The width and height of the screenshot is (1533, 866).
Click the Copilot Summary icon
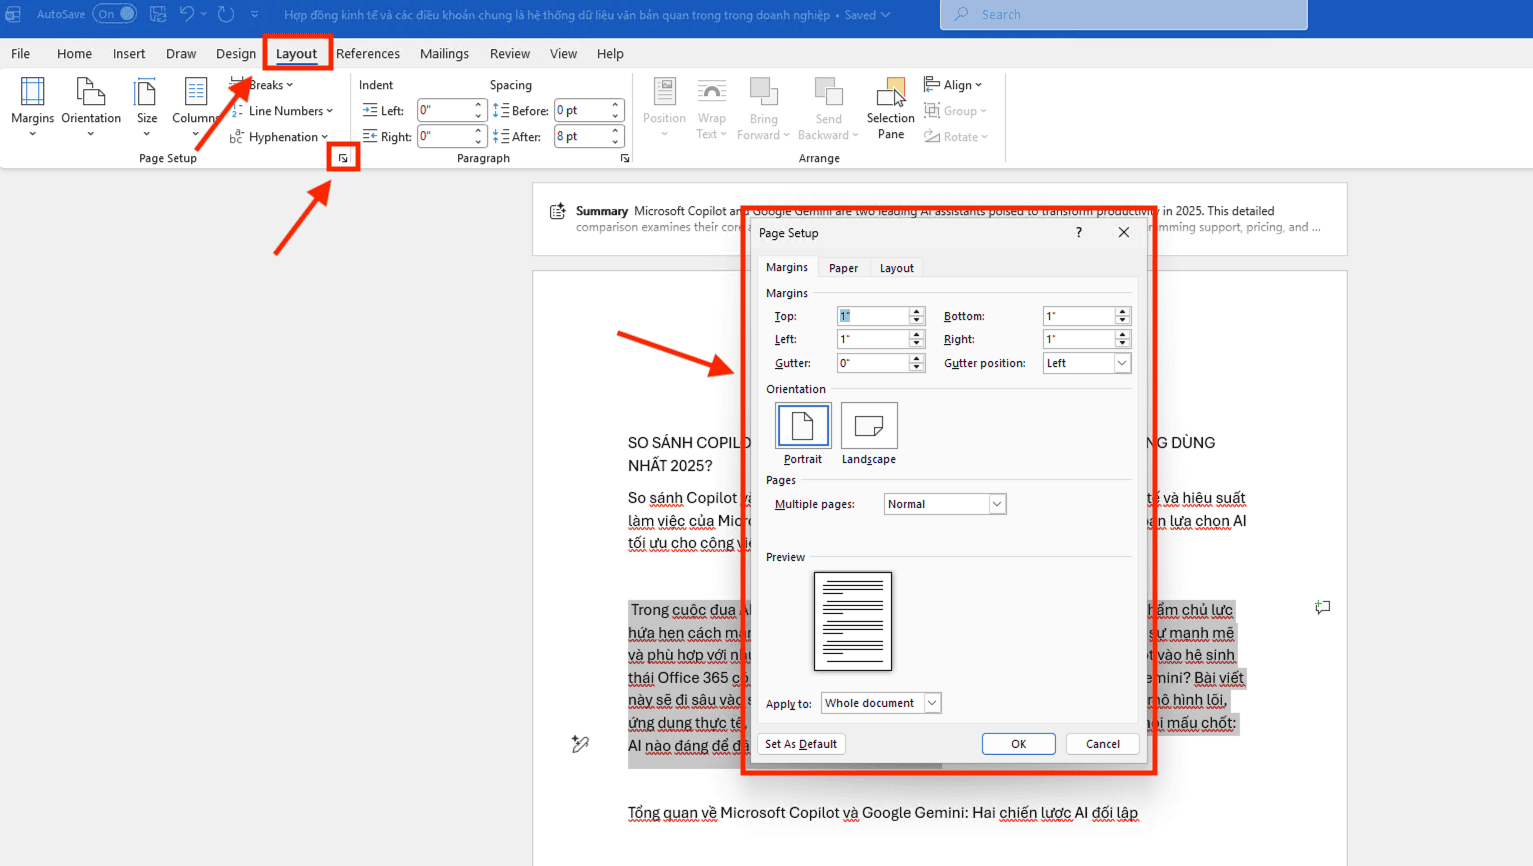(x=557, y=211)
